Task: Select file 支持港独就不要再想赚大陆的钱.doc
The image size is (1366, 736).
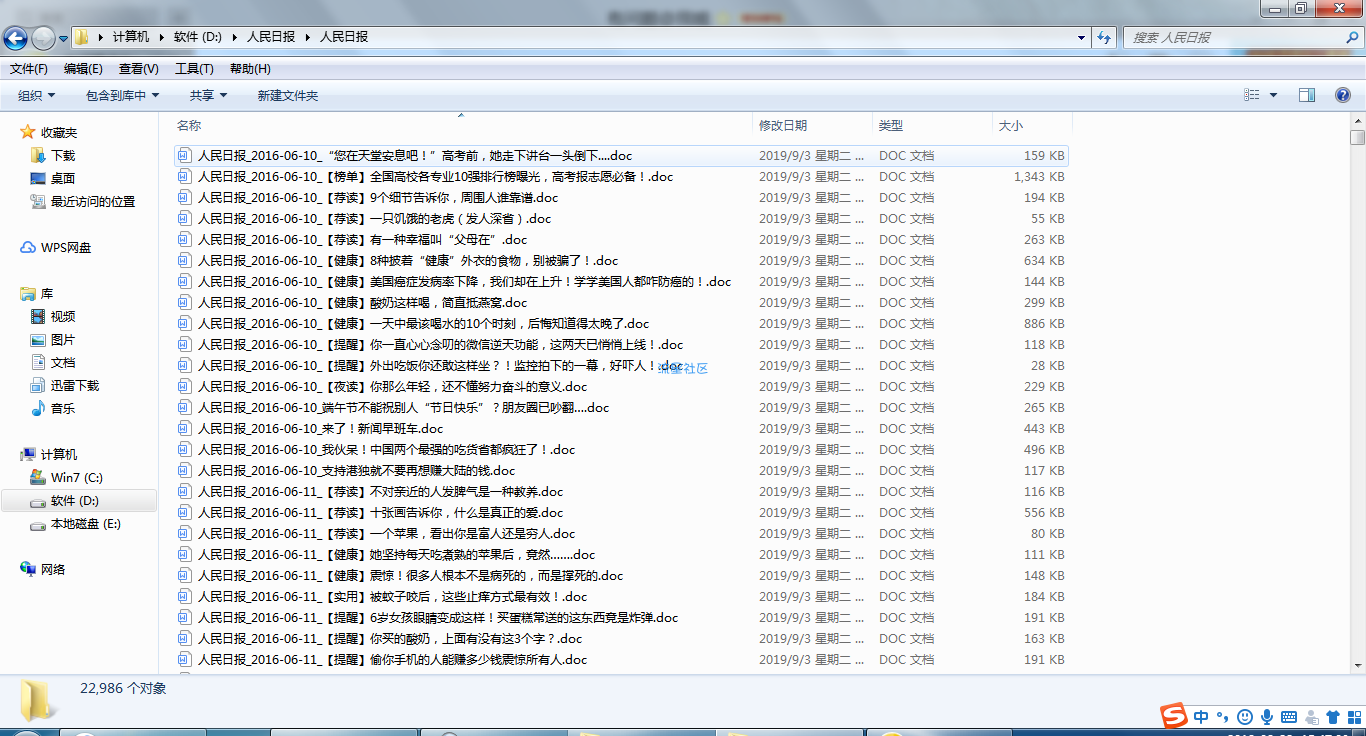Action: click(x=356, y=470)
